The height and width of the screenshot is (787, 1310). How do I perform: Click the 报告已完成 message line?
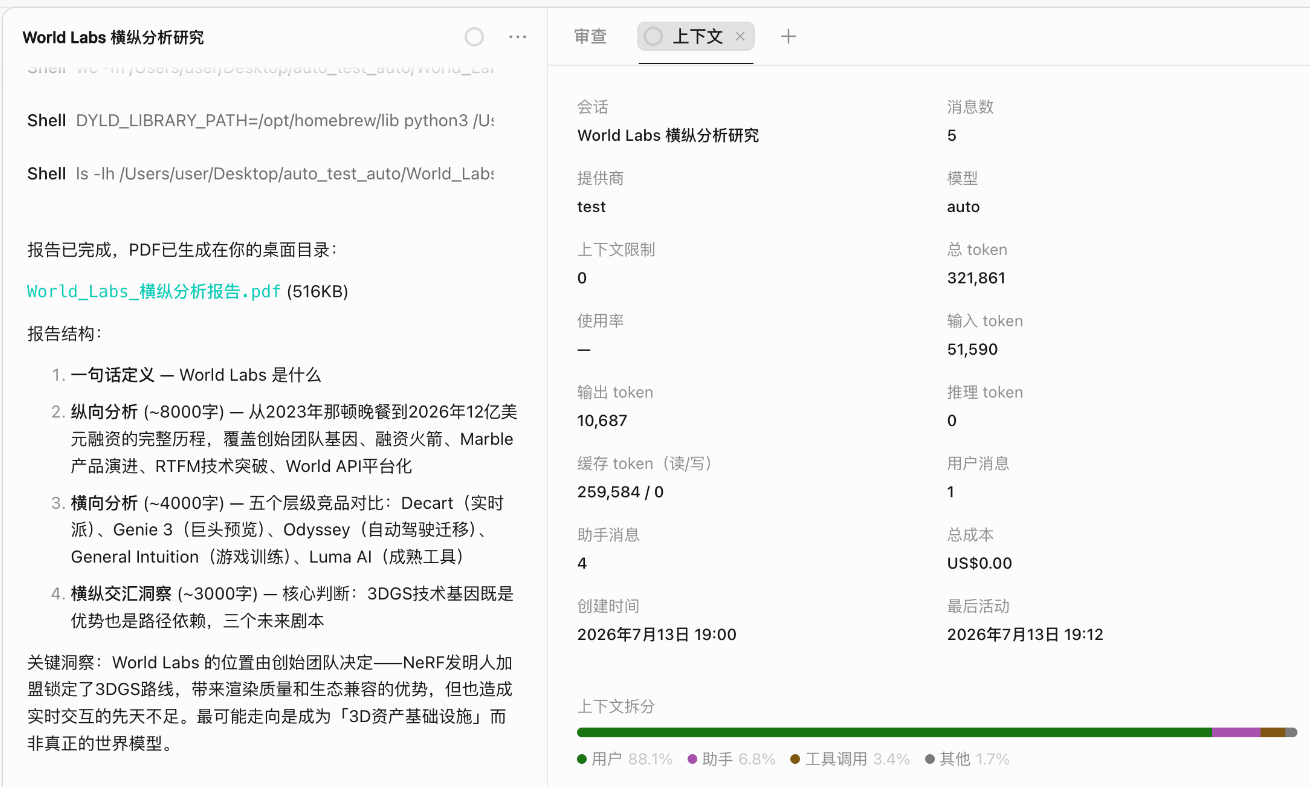pyautogui.click(x=182, y=249)
